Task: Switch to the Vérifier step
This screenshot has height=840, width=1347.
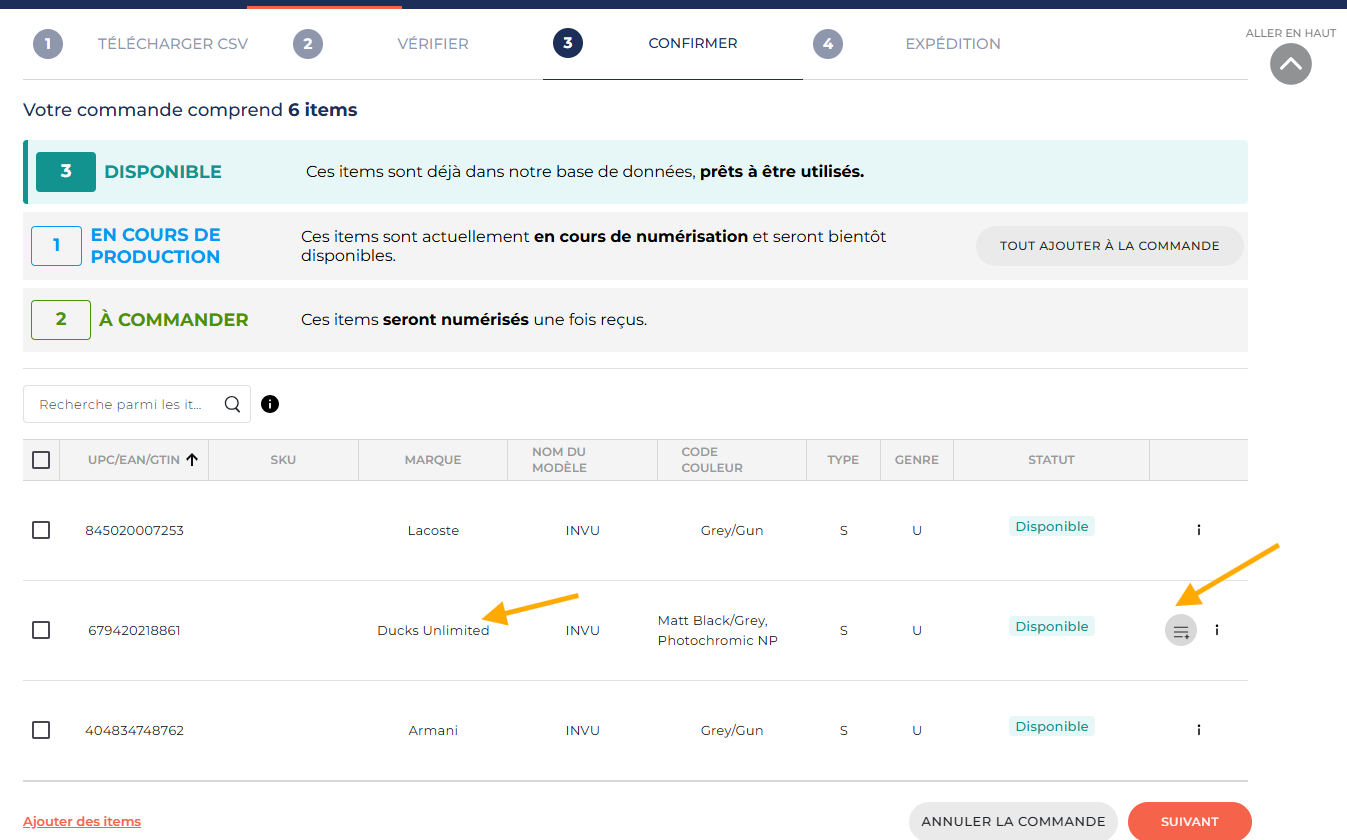Action: (432, 44)
